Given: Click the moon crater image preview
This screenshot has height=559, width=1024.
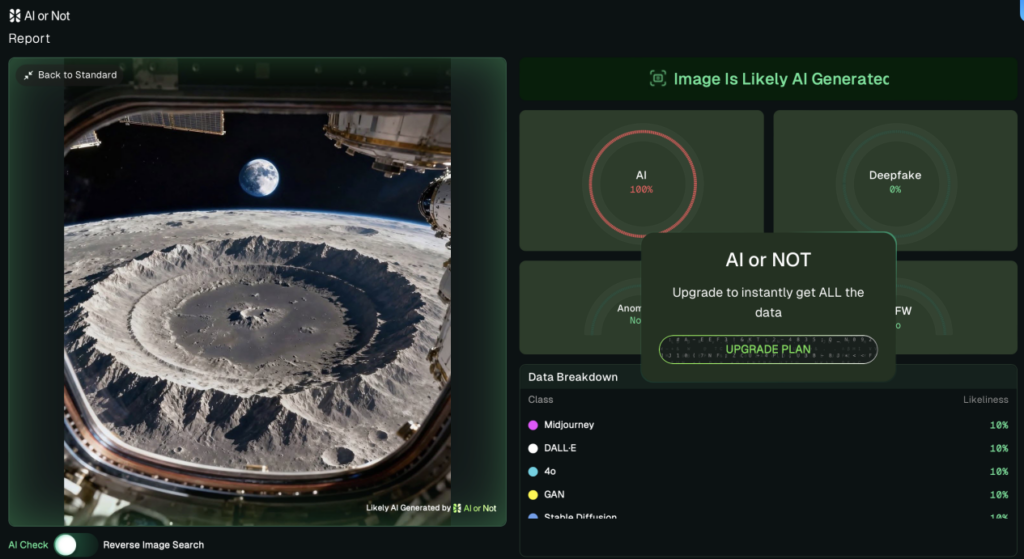Looking at the screenshot, I should [257, 300].
